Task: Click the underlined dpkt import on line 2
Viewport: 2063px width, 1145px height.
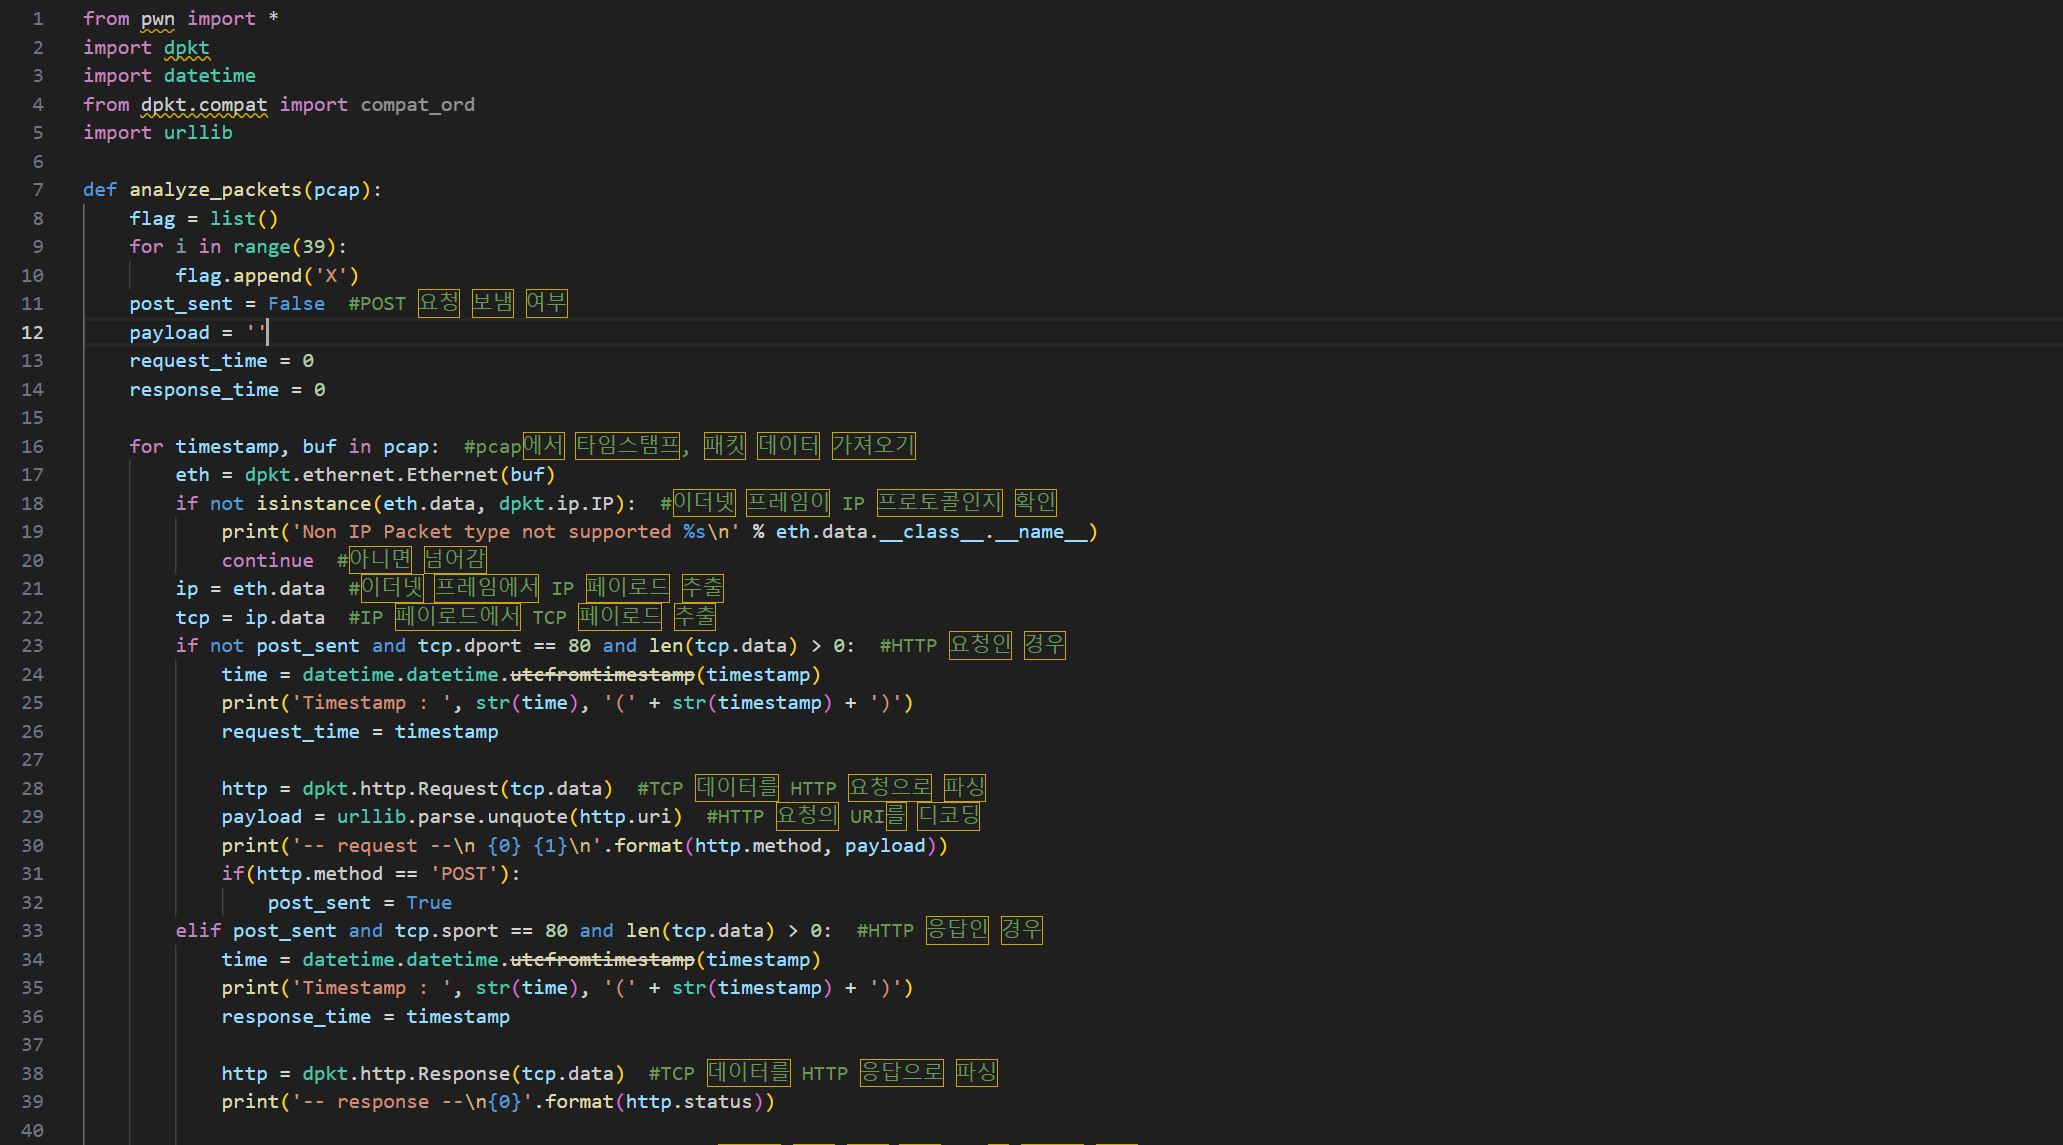Action: coord(186,48)
